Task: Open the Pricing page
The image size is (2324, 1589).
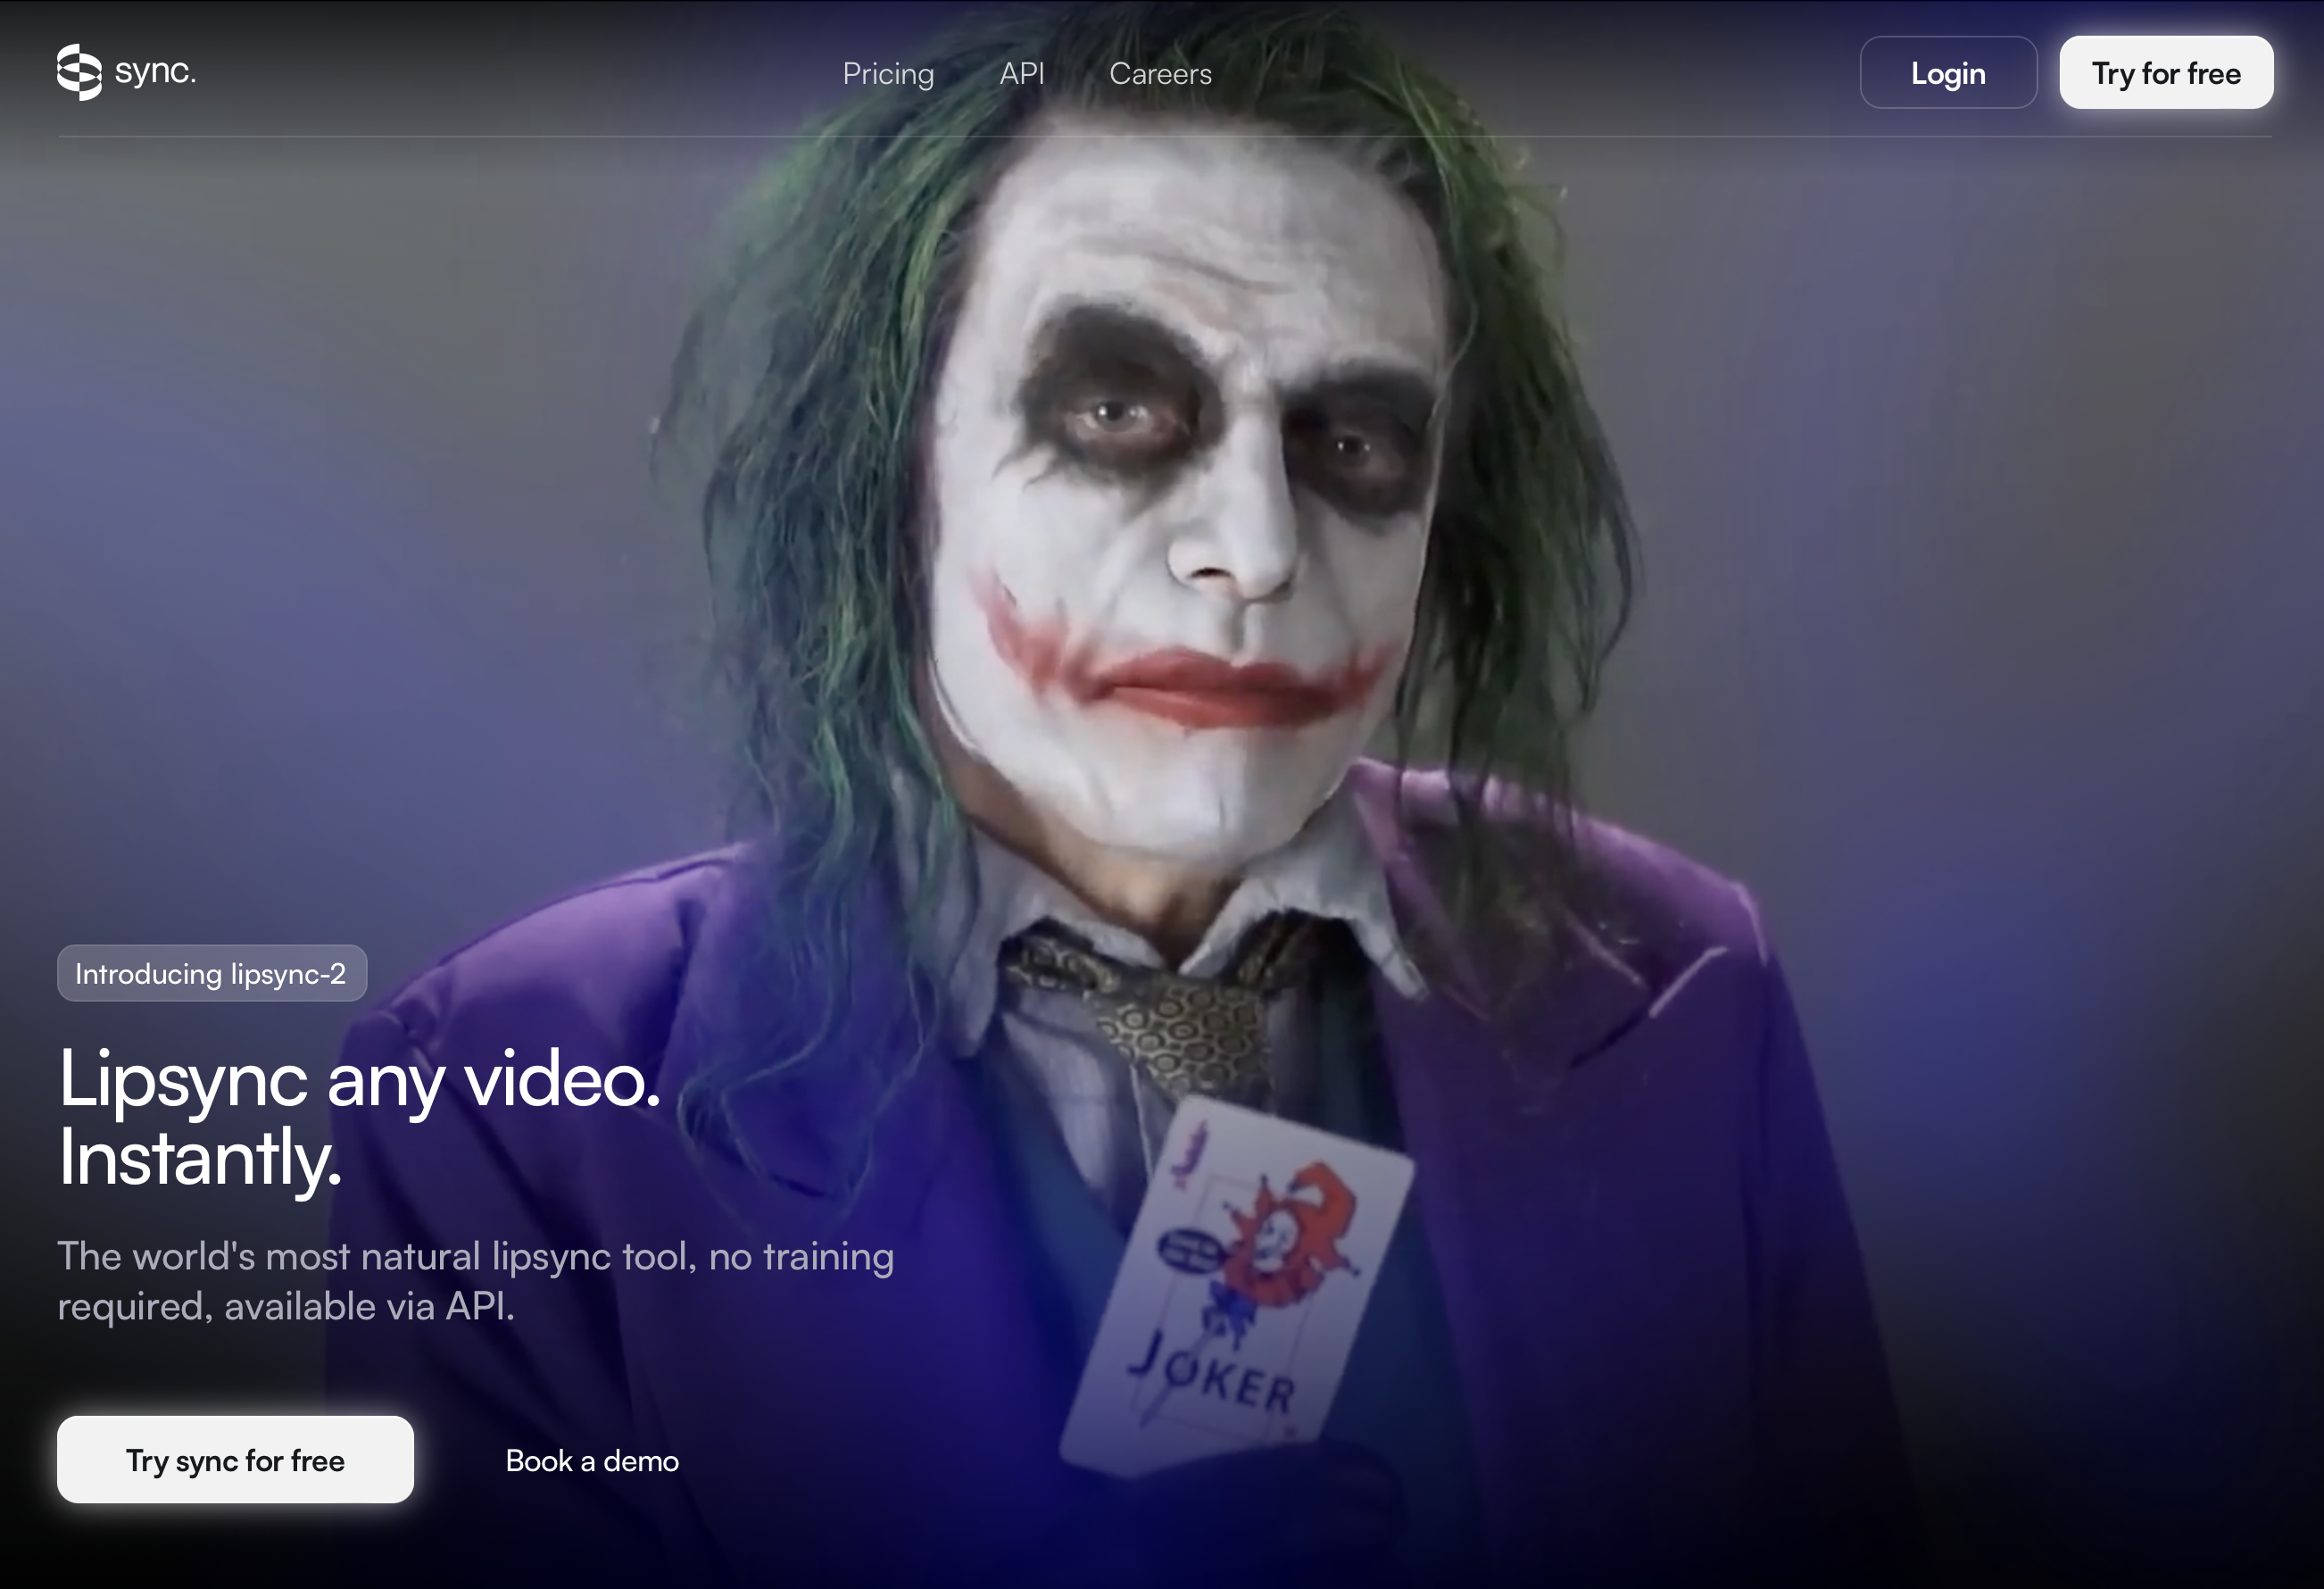Action: [888, 74]
